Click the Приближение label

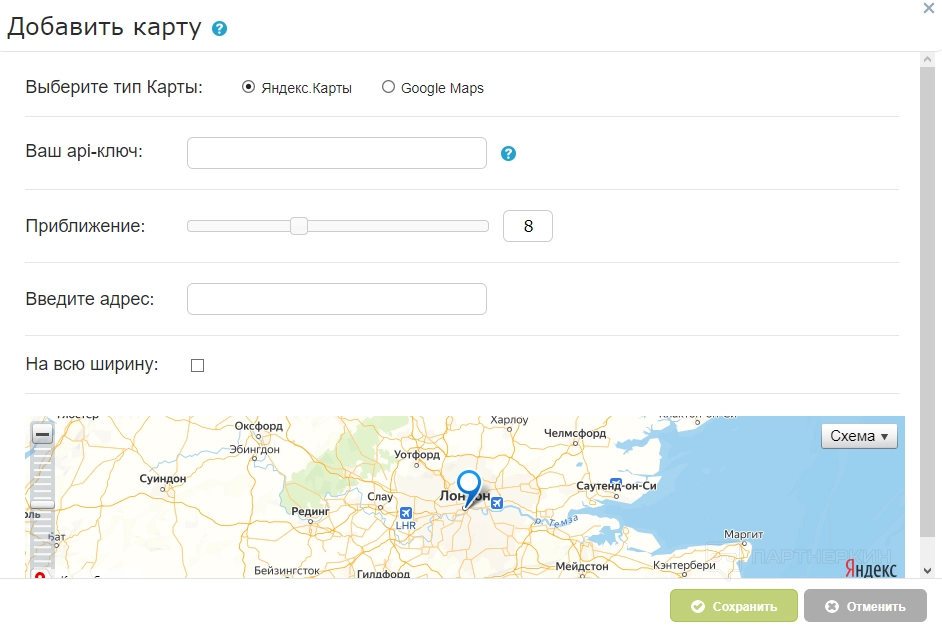click(85, 226)
